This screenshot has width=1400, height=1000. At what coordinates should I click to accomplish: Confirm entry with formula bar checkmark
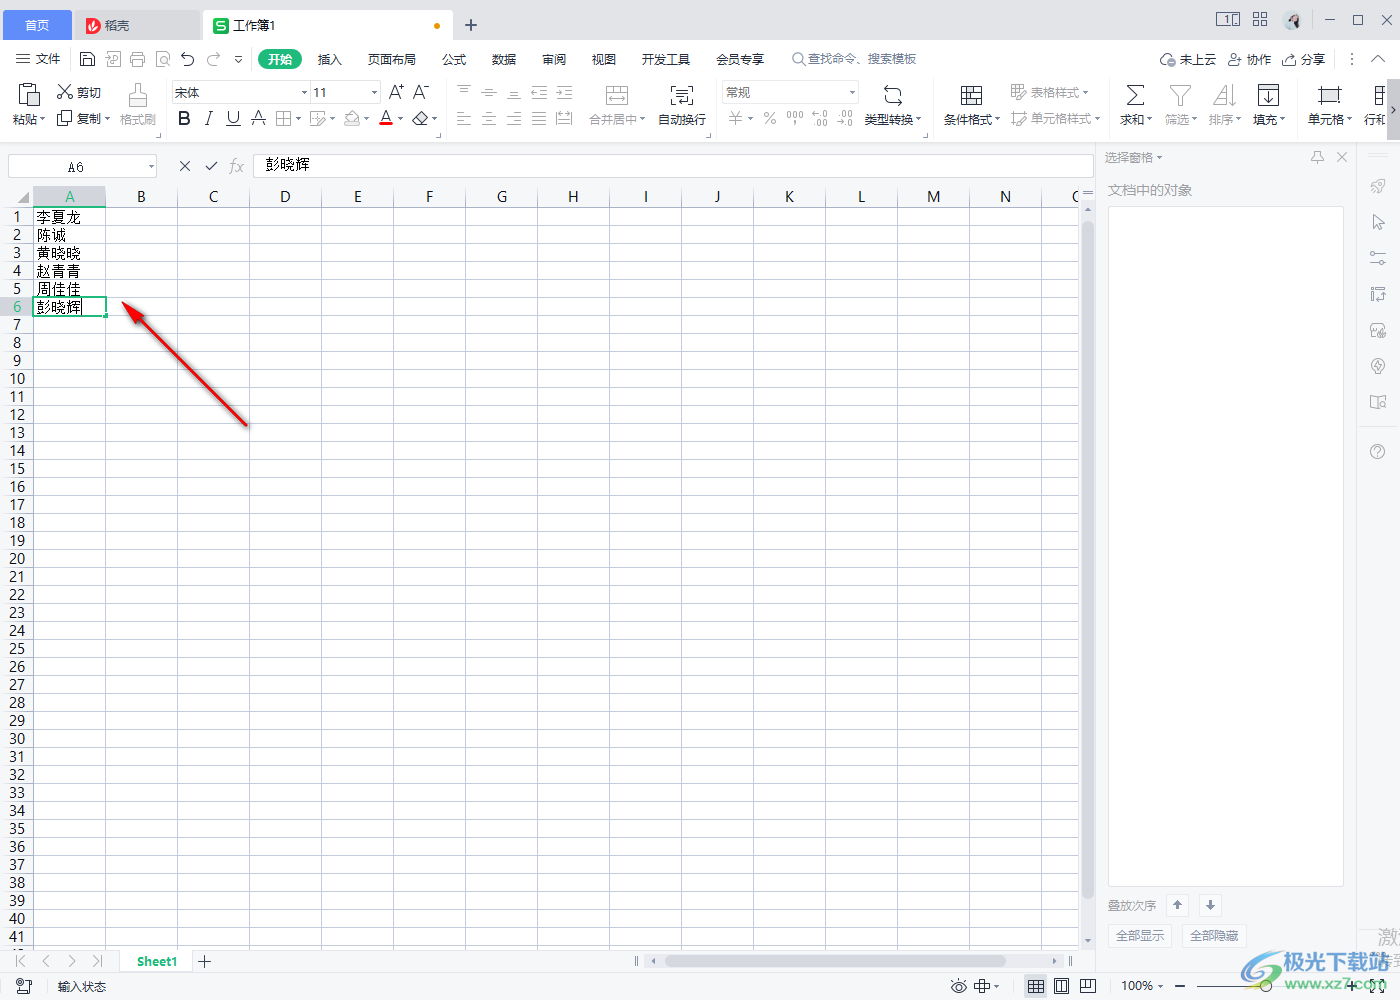pyautogui.click(x=211, y=166)
